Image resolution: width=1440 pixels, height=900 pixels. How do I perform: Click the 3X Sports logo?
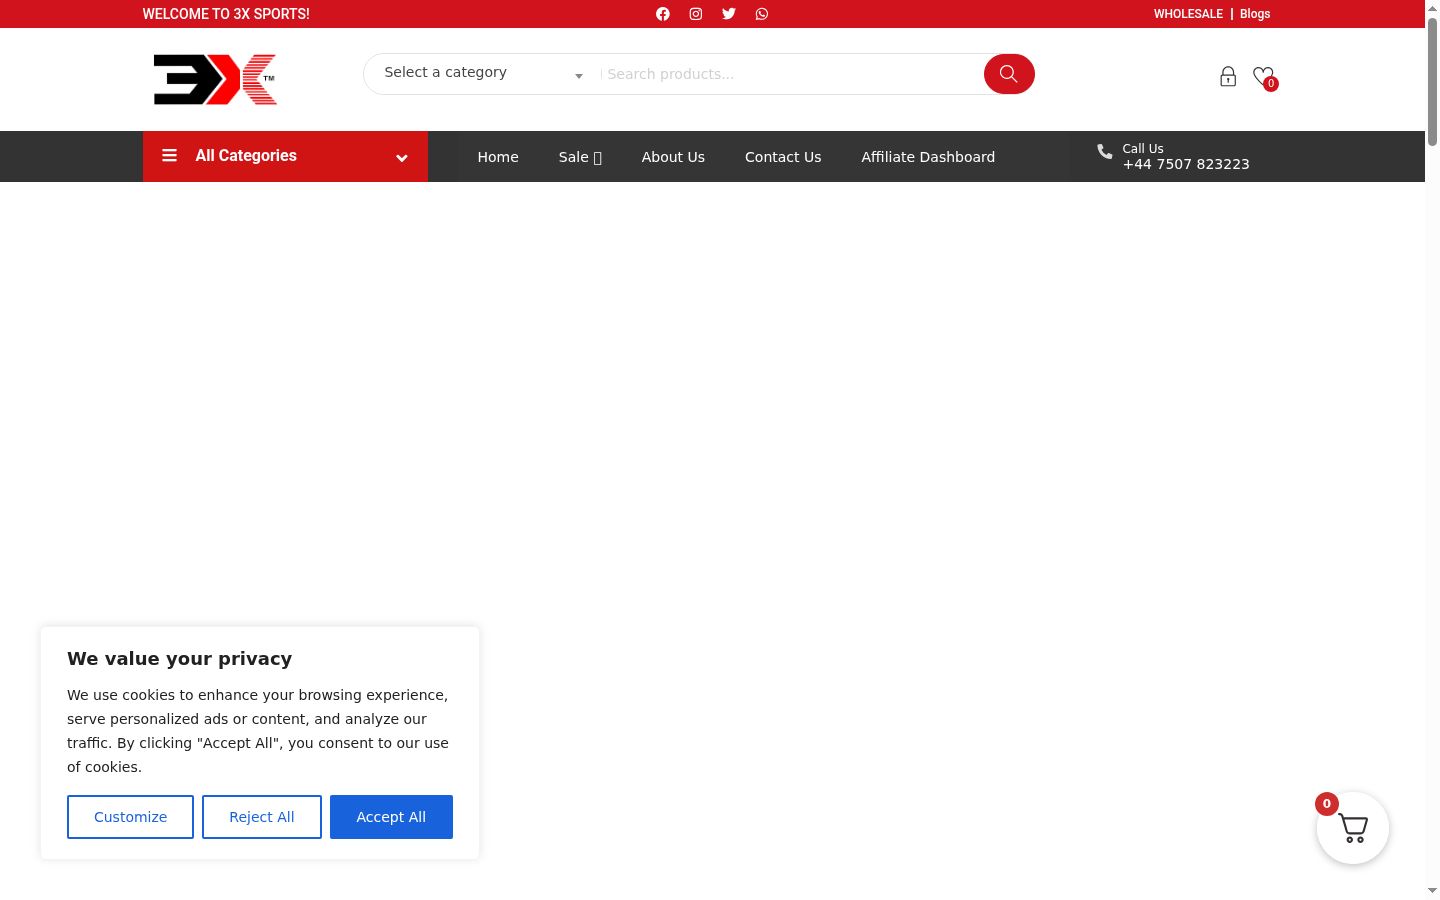tap(215, 79)
